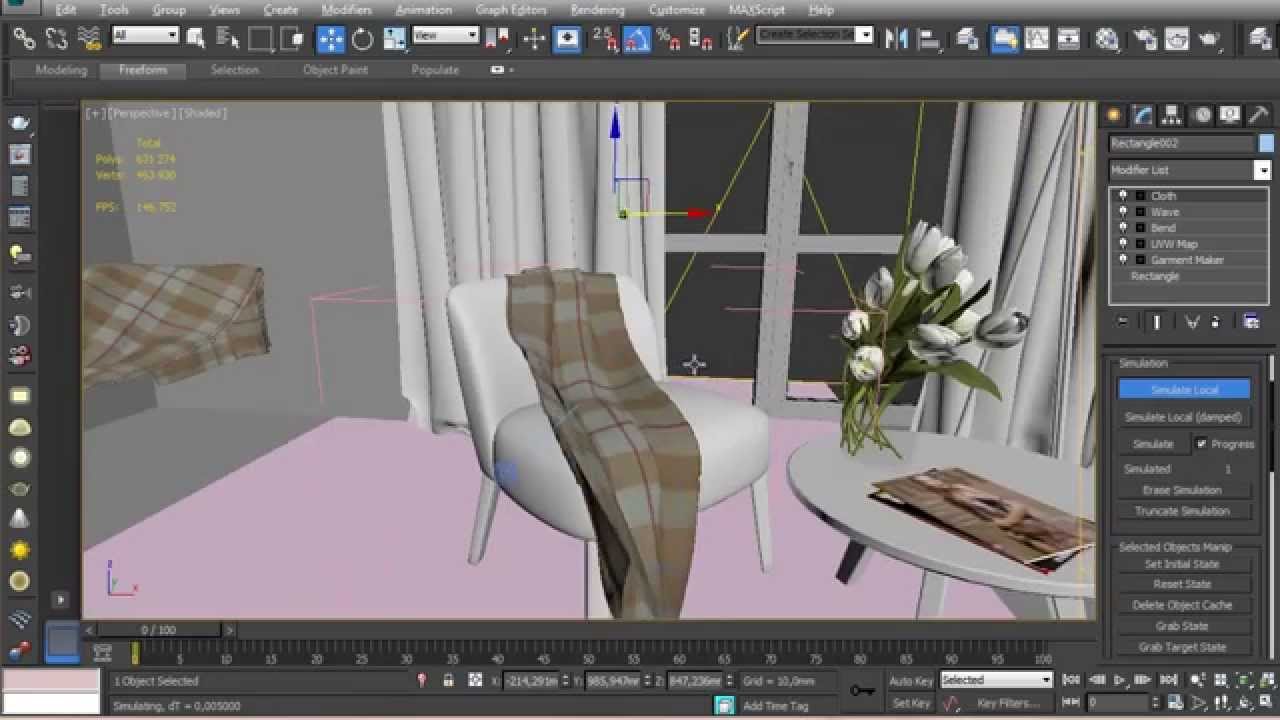Toggle the UVW Map modifier lightbulb
This screenshot has height=720, width=1280.
pos(1123,244)
